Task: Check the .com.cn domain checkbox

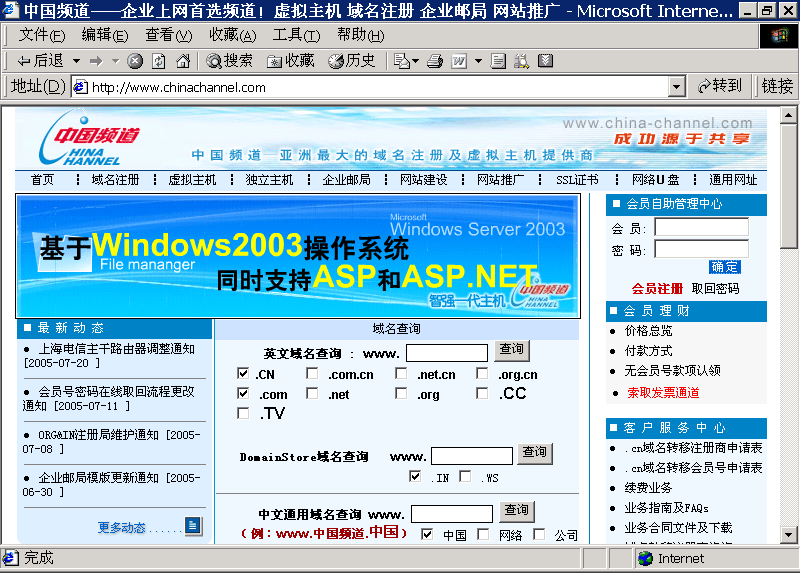Action: (x=313, y=374)
